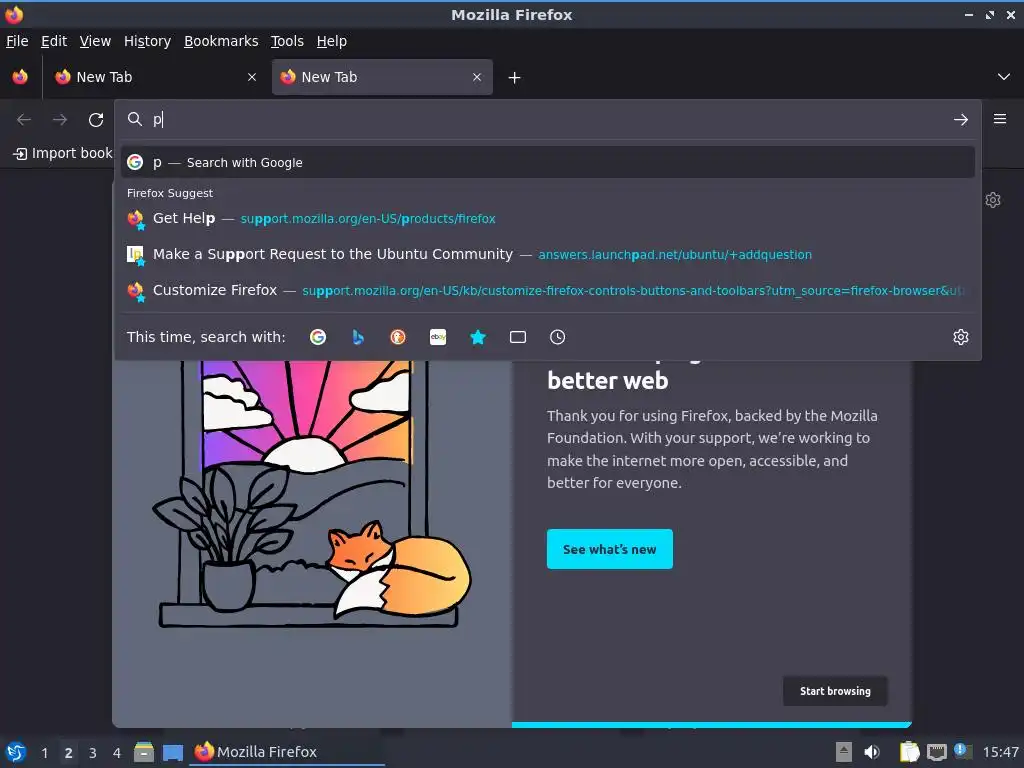
Task: Choose 'p — Search with Google' suggestion
Action: coord(548,162)
